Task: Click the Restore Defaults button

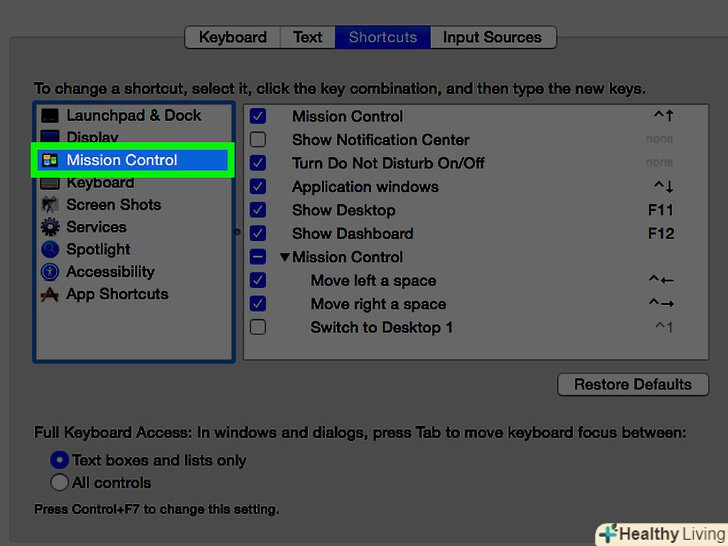Action: coord(632,384)
